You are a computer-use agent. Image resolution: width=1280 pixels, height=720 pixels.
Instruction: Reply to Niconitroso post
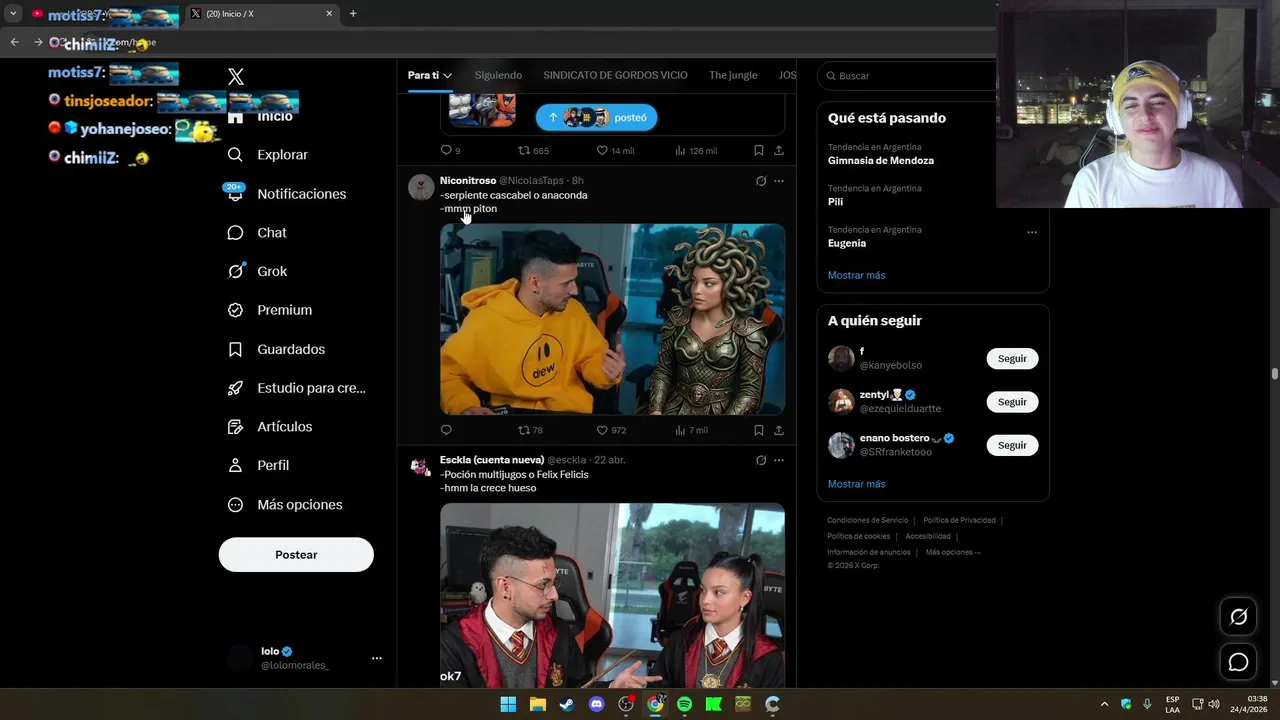(x=446, y=430)
